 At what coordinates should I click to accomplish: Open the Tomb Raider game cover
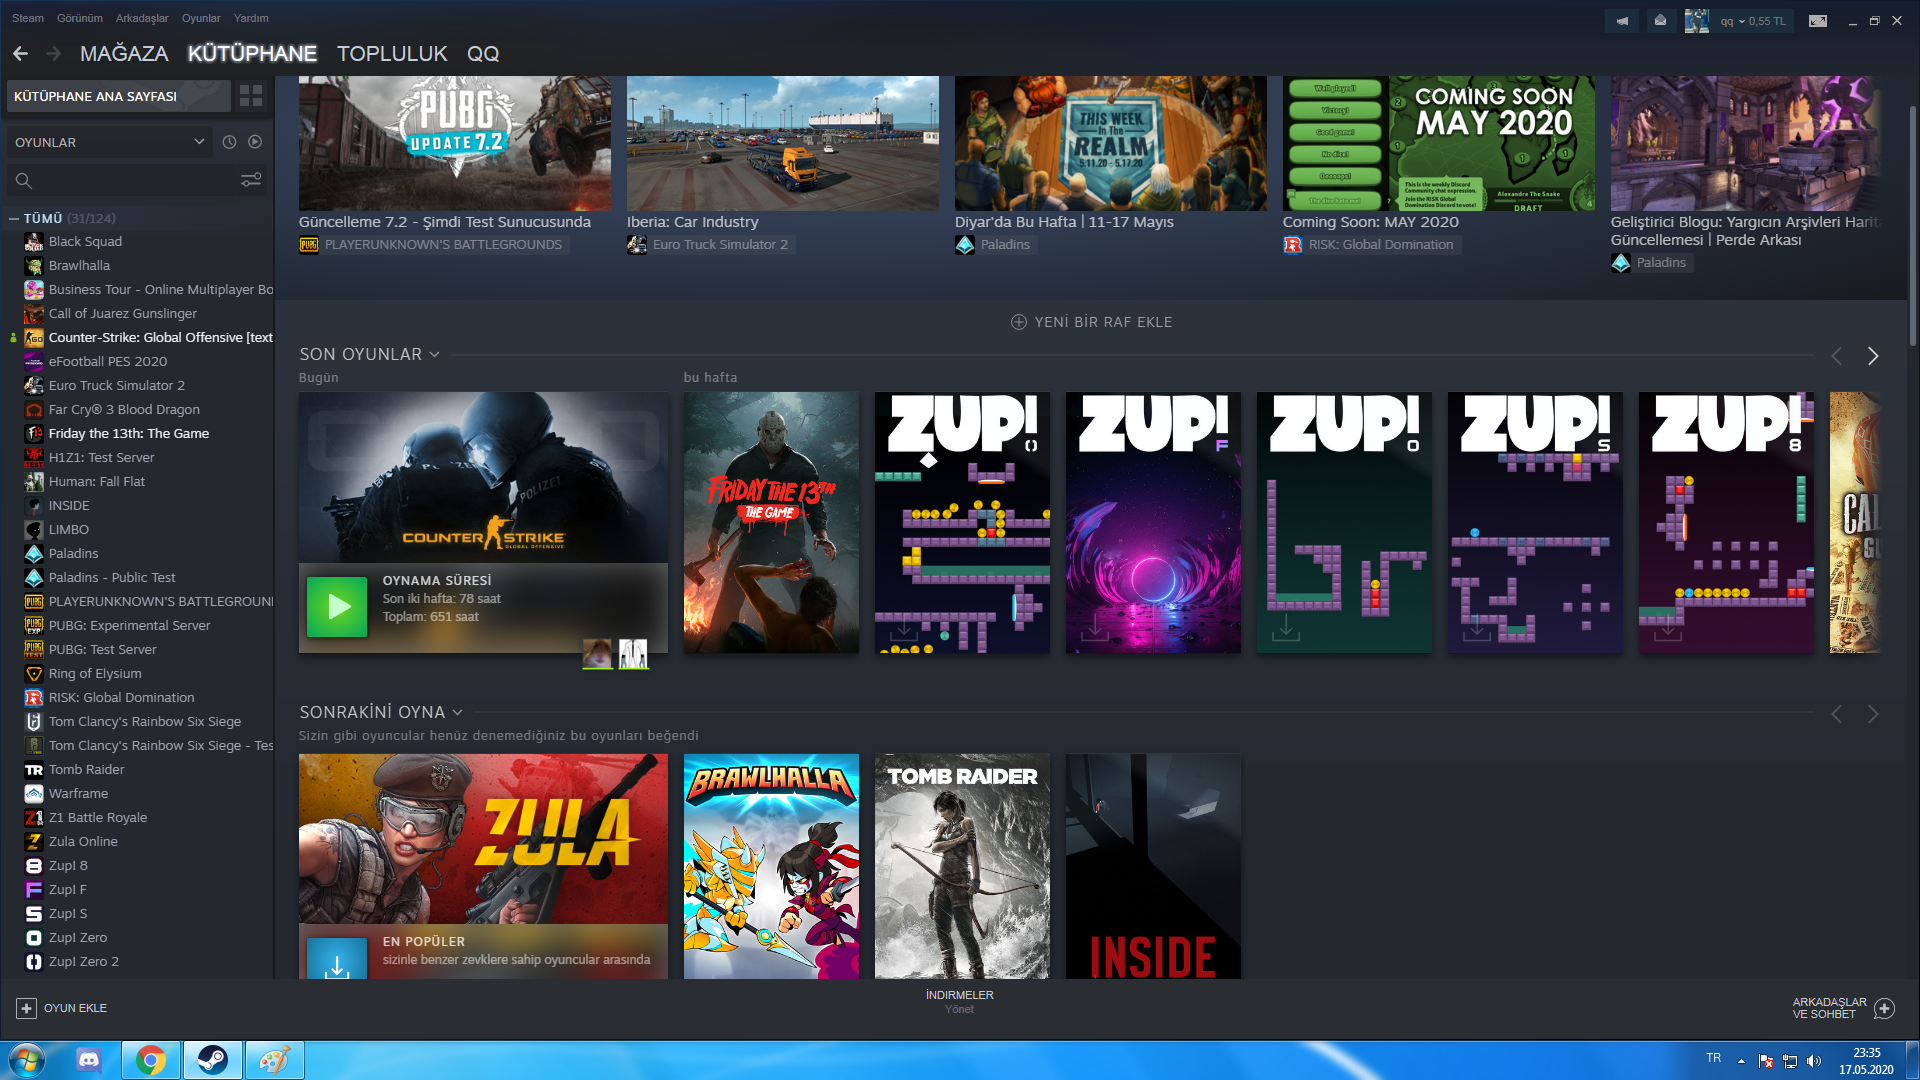point(962,866)
